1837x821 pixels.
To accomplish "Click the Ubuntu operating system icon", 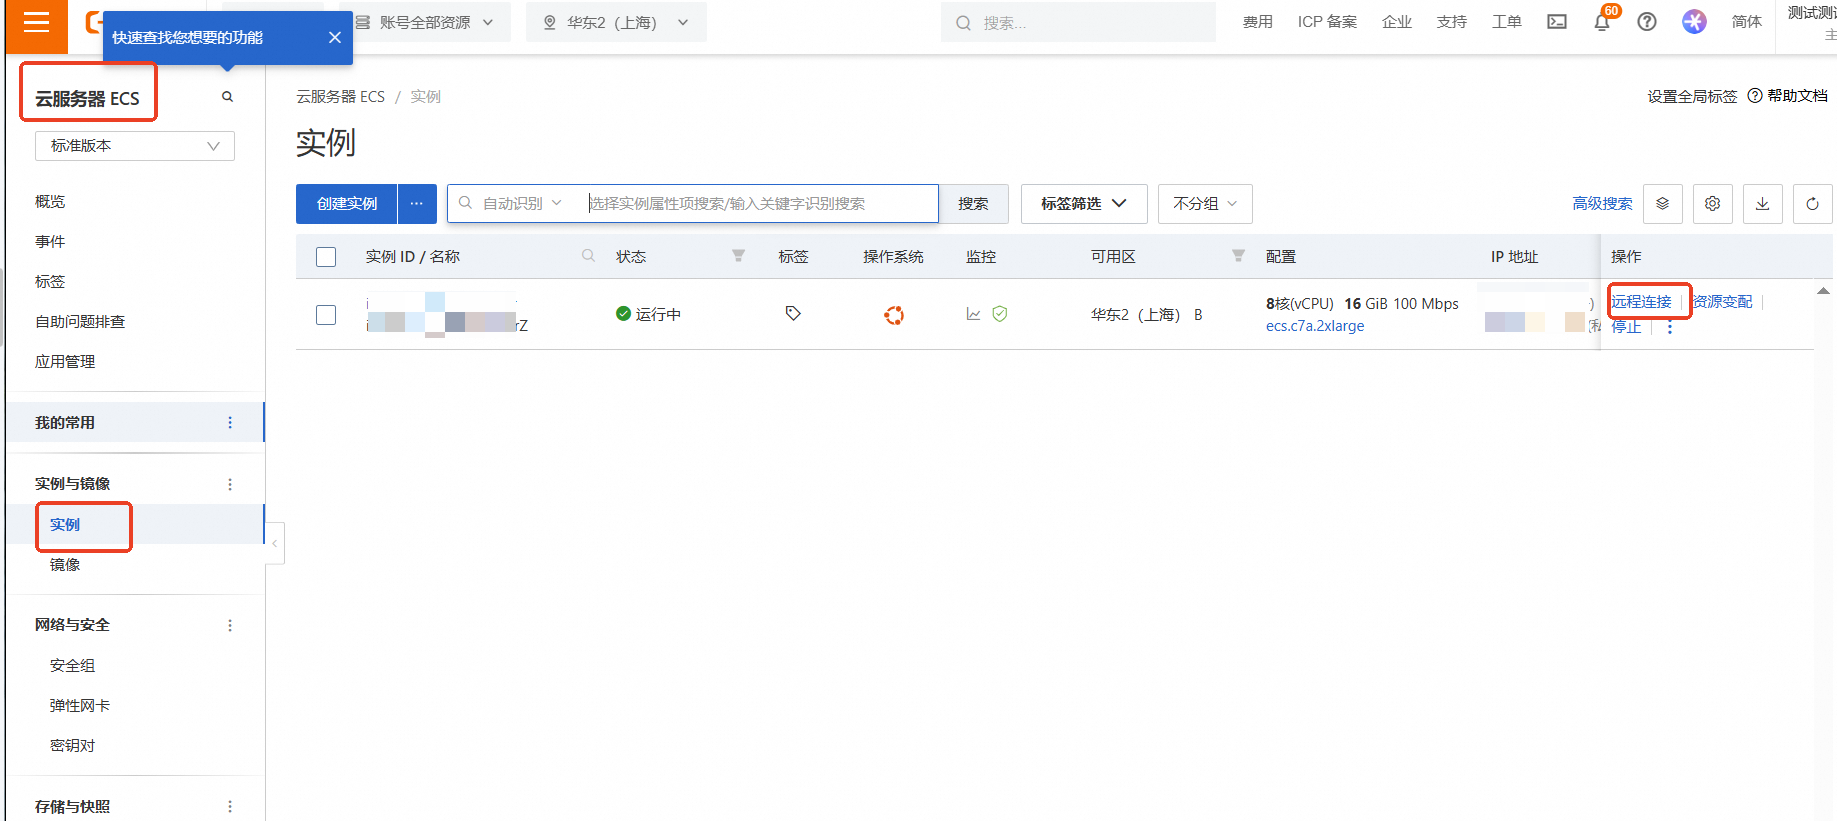I will coord(894,315).
